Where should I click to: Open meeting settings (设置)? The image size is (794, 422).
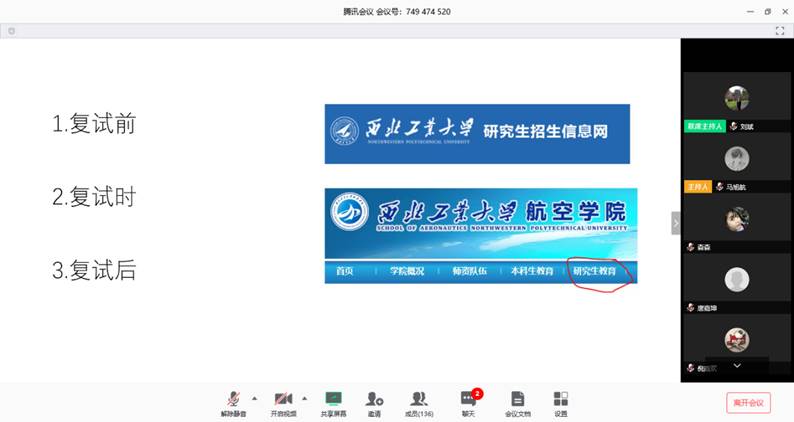tap(560, 402)
